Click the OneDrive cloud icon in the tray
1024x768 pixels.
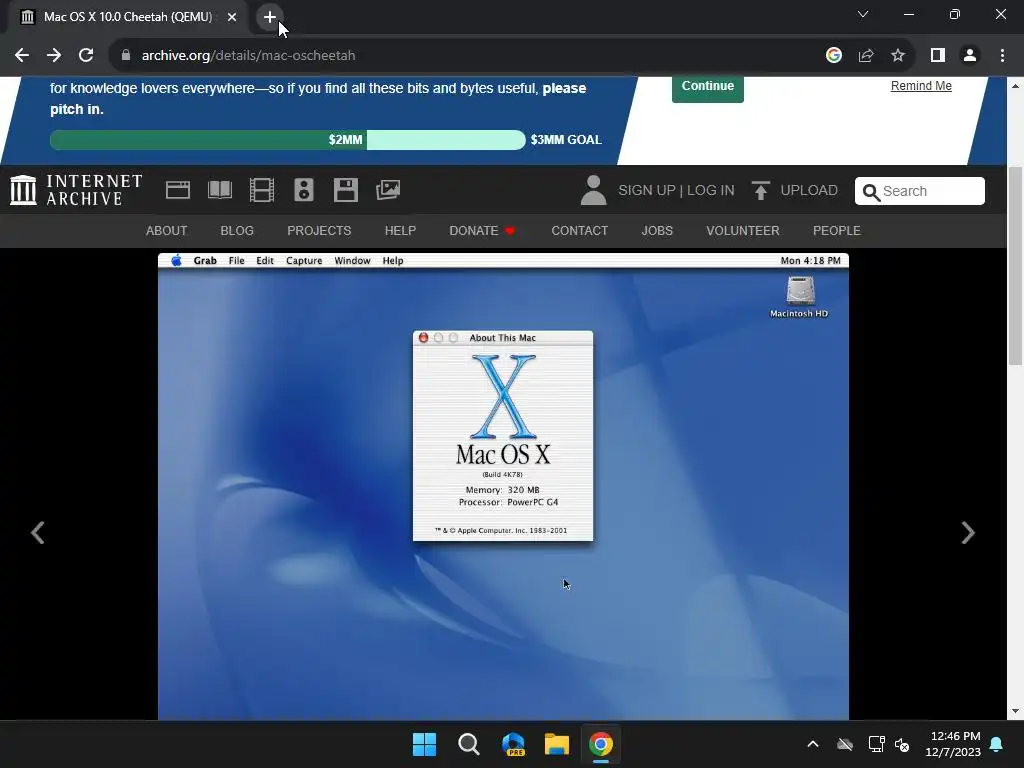(x=845, y=744)
